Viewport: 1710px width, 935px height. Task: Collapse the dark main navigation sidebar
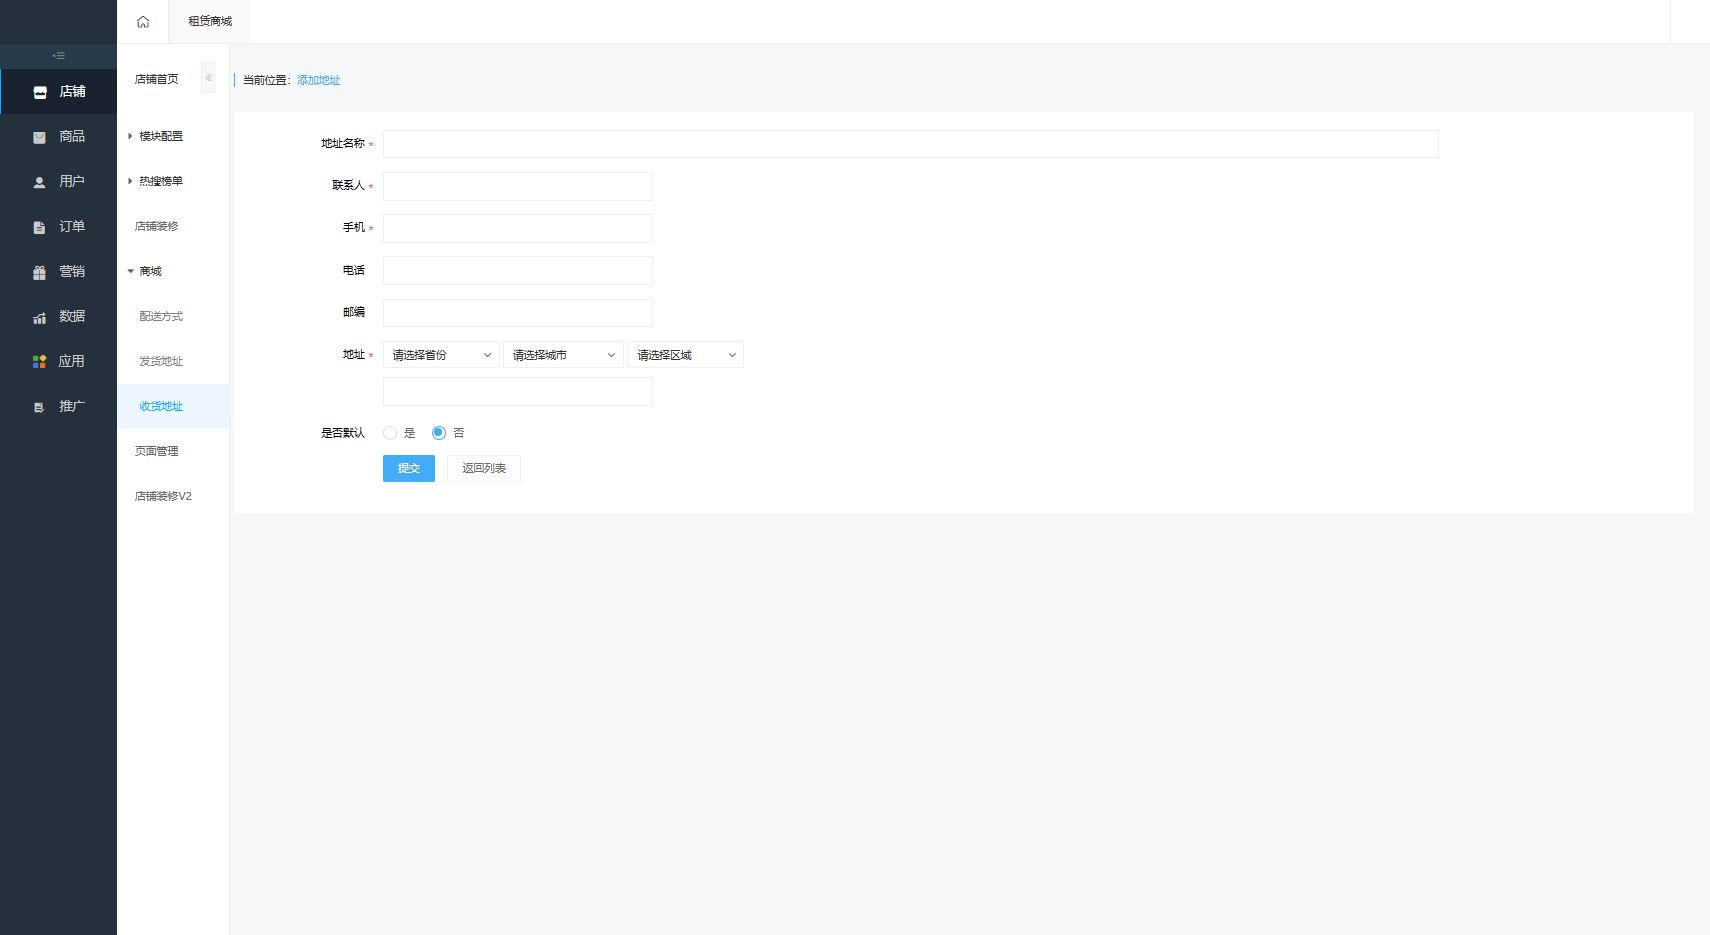pyautogui.click(x=59, y=56)
